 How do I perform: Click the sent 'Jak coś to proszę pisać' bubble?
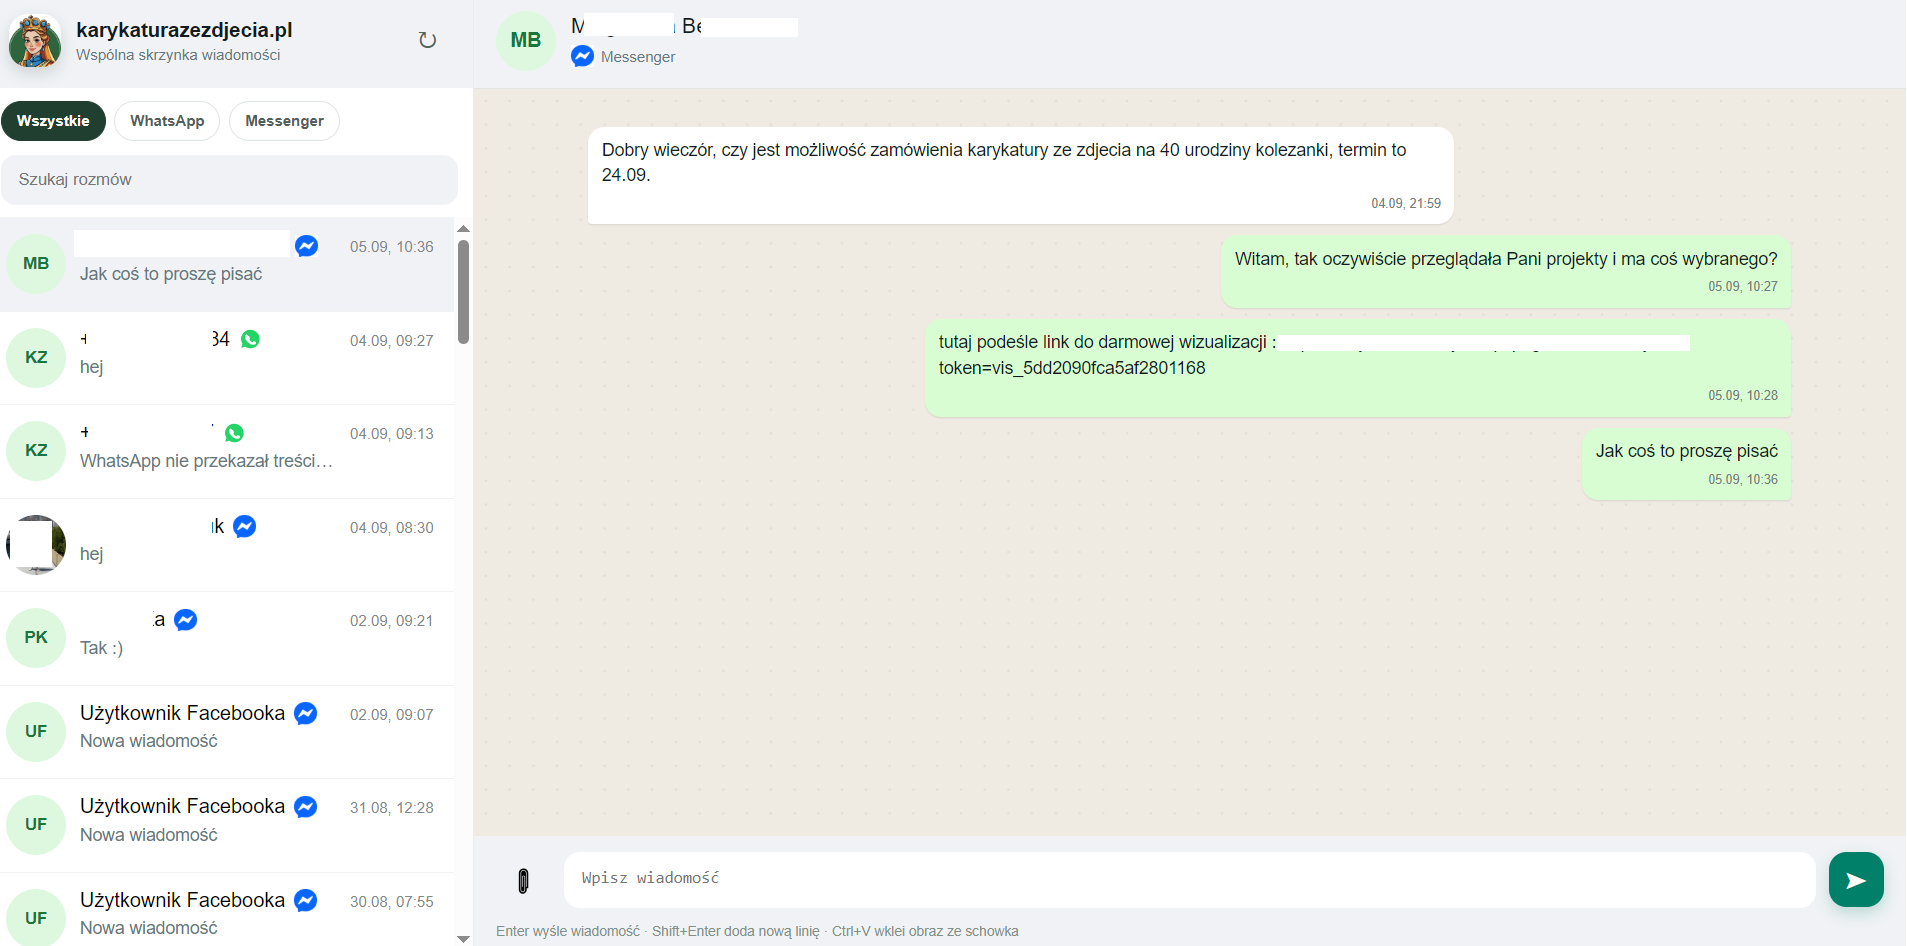tap(1686, 464)
